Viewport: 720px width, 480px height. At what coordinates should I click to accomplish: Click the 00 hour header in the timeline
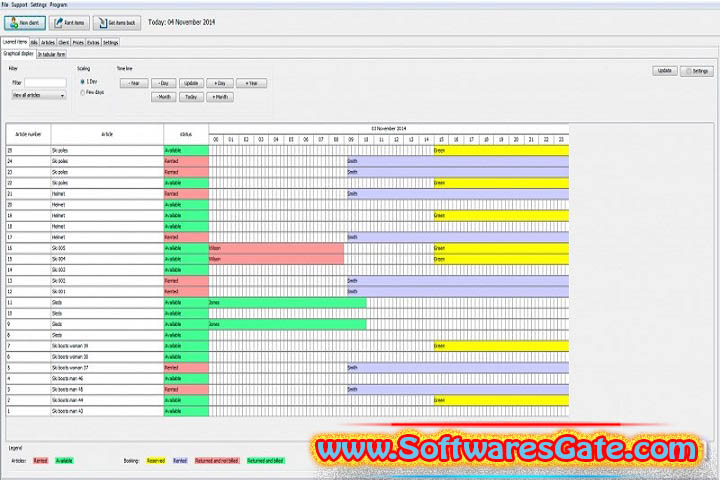[216, 139]
